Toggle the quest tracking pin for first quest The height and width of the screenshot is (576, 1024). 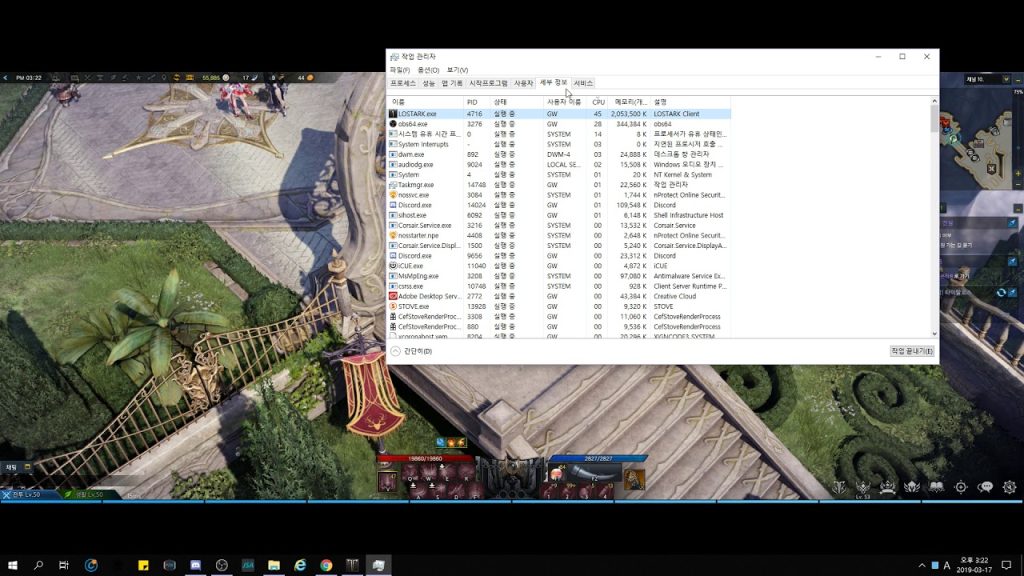1012,222
